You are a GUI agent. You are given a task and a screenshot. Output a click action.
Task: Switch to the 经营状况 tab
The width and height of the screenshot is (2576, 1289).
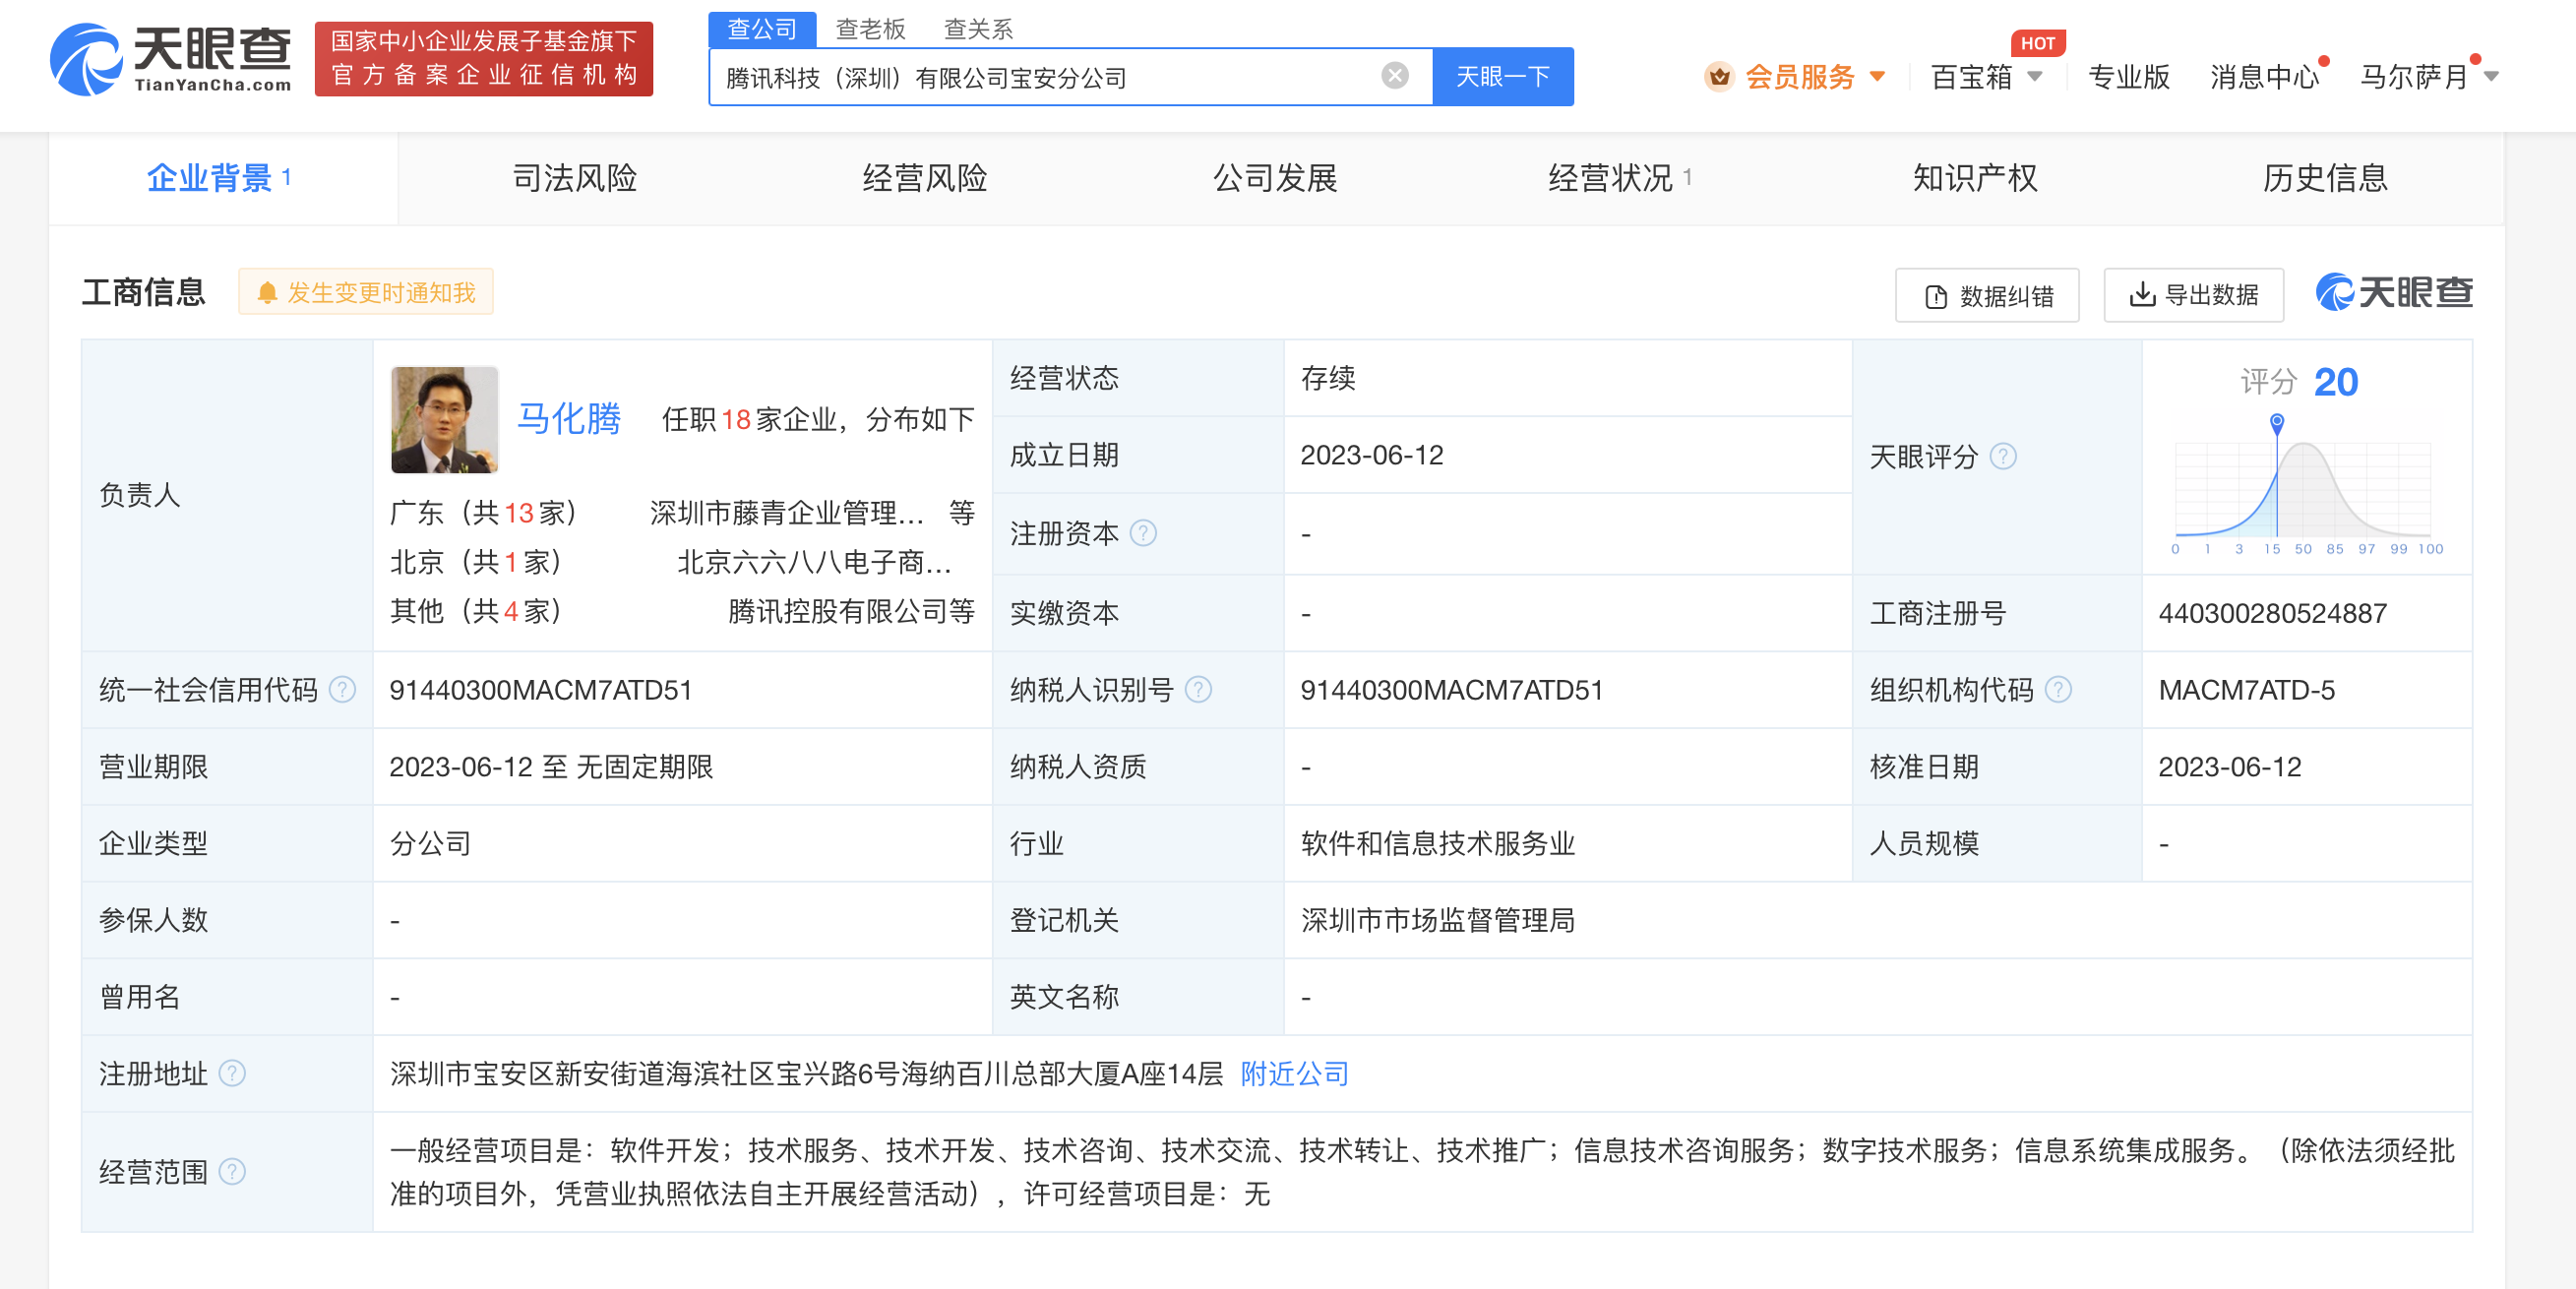pos(1620,178)
